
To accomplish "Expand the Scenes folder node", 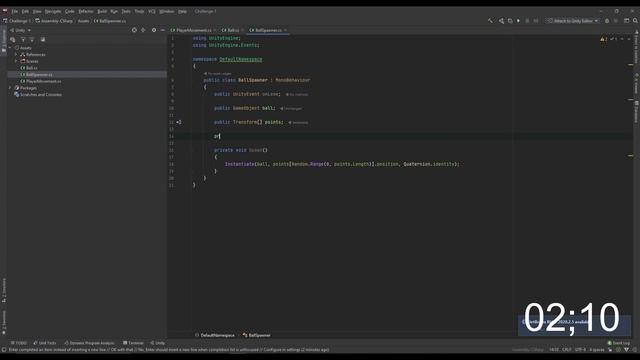I will (x=16, y=61).
